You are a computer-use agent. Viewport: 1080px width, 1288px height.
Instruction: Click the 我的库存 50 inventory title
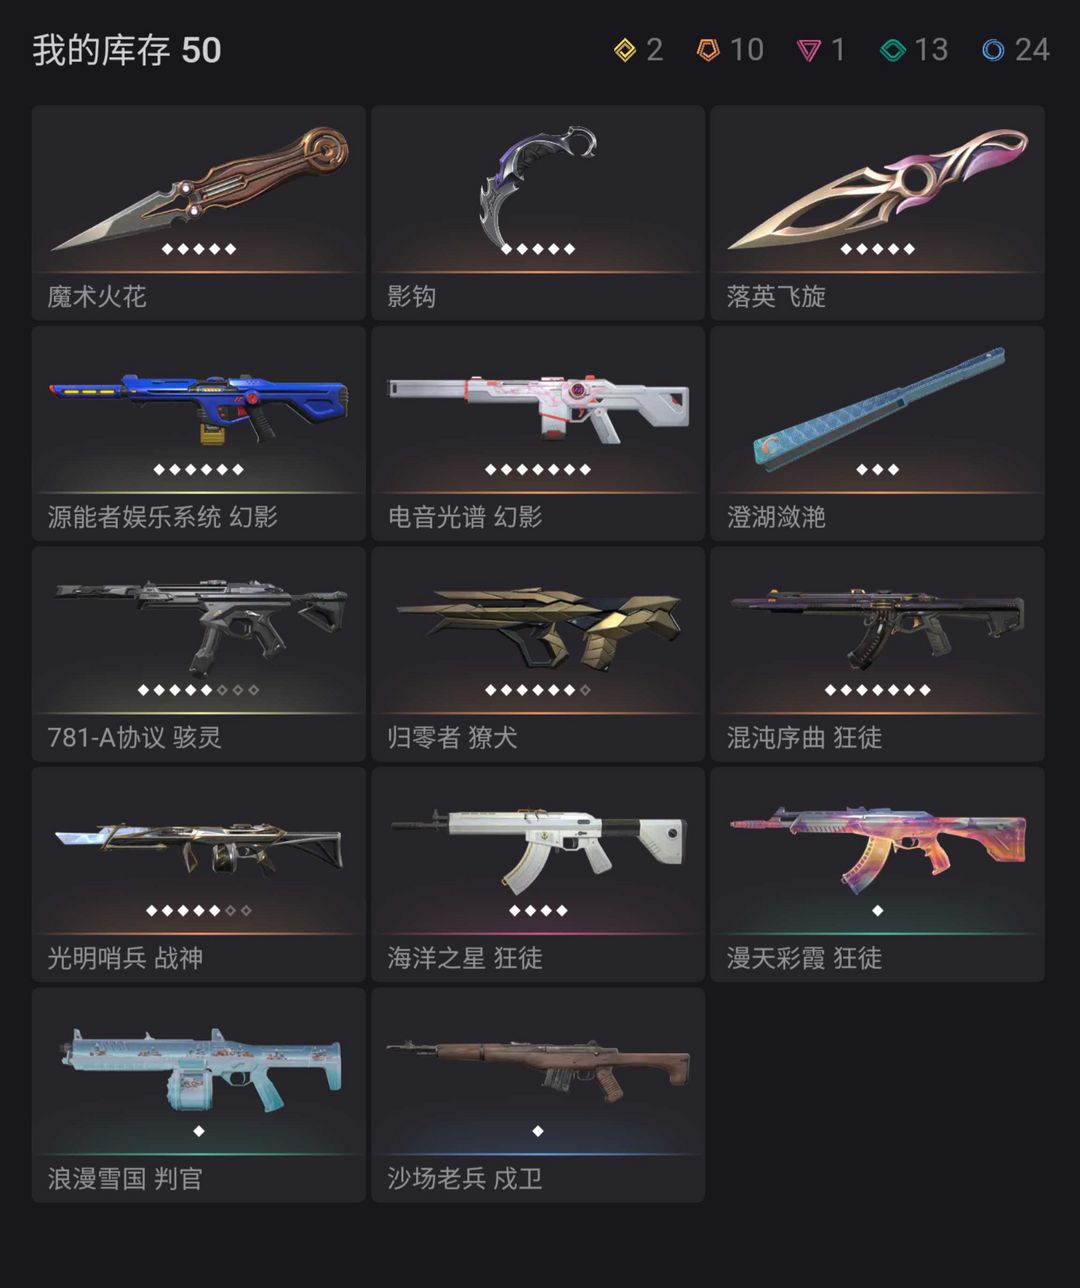(127, 50)
